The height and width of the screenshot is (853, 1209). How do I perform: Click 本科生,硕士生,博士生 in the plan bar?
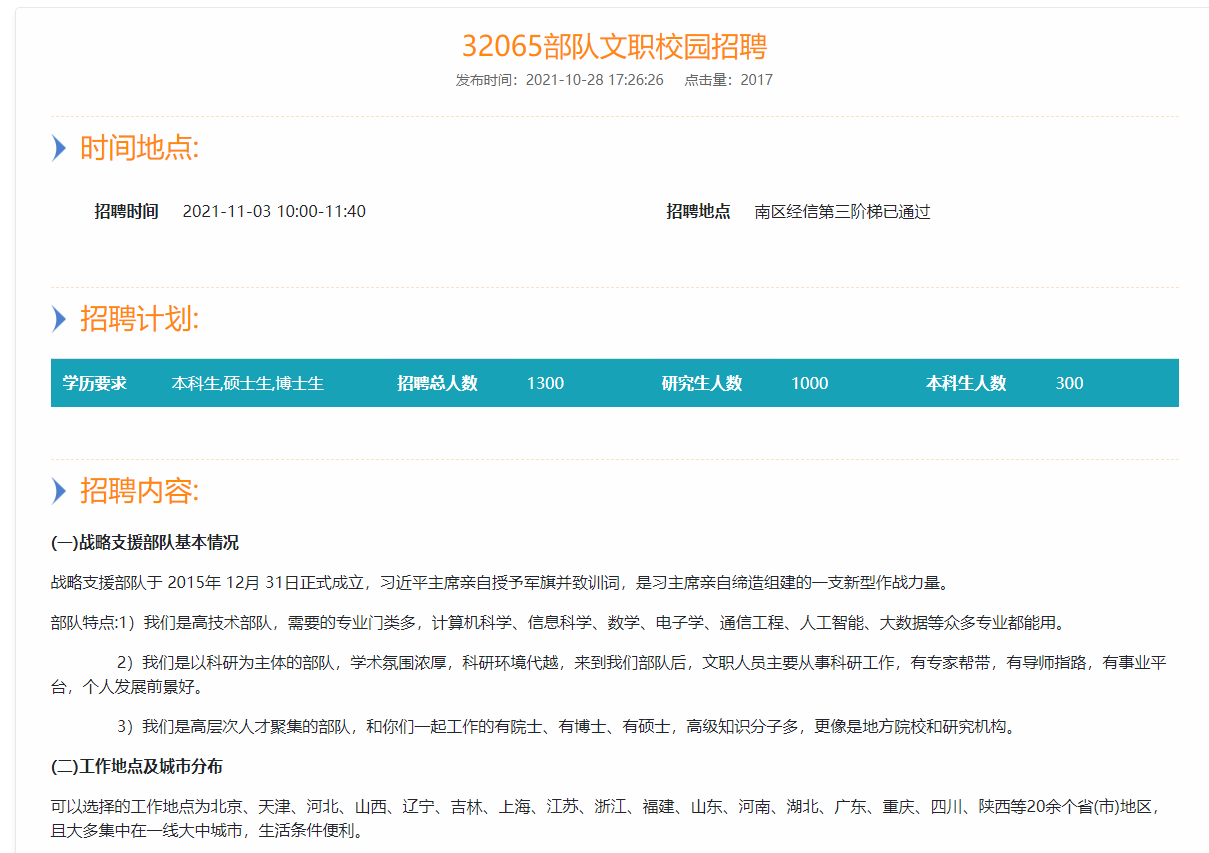(247, 383)
